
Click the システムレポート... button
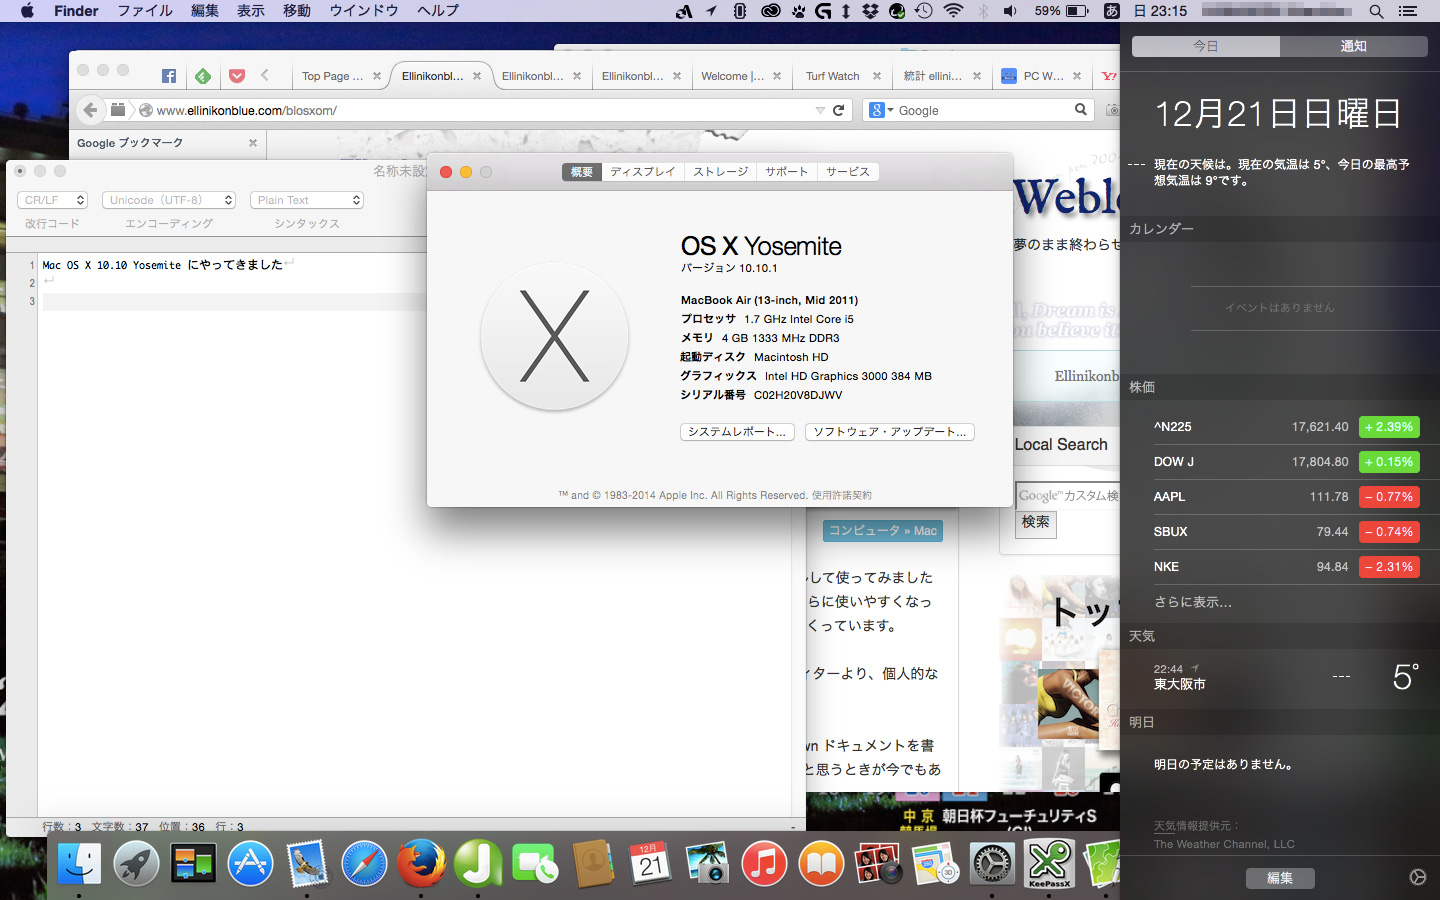(737, 432)
